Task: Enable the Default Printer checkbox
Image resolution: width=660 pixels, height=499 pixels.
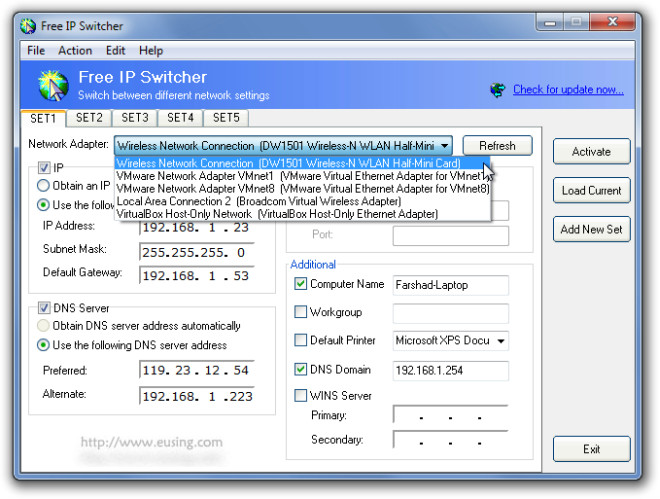Action: pyautogui.click(x=300, y=340)
